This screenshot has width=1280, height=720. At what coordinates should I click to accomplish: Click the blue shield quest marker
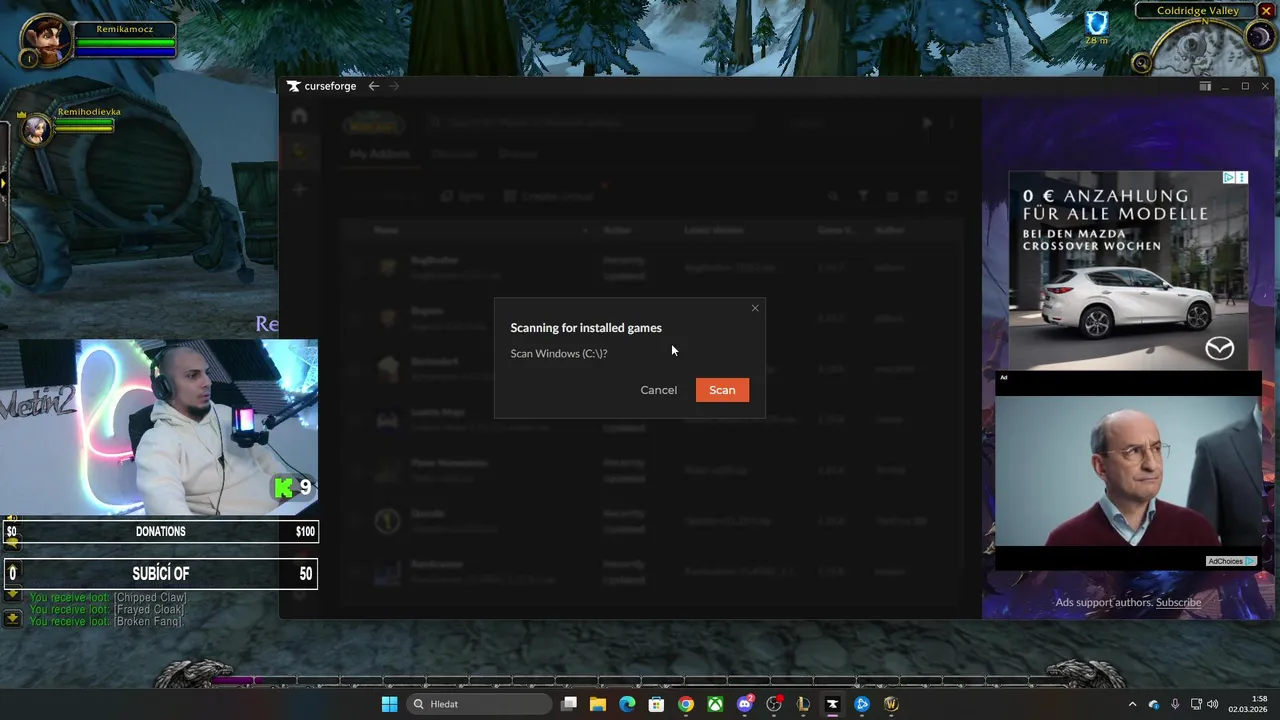[x=1097, y=23]
